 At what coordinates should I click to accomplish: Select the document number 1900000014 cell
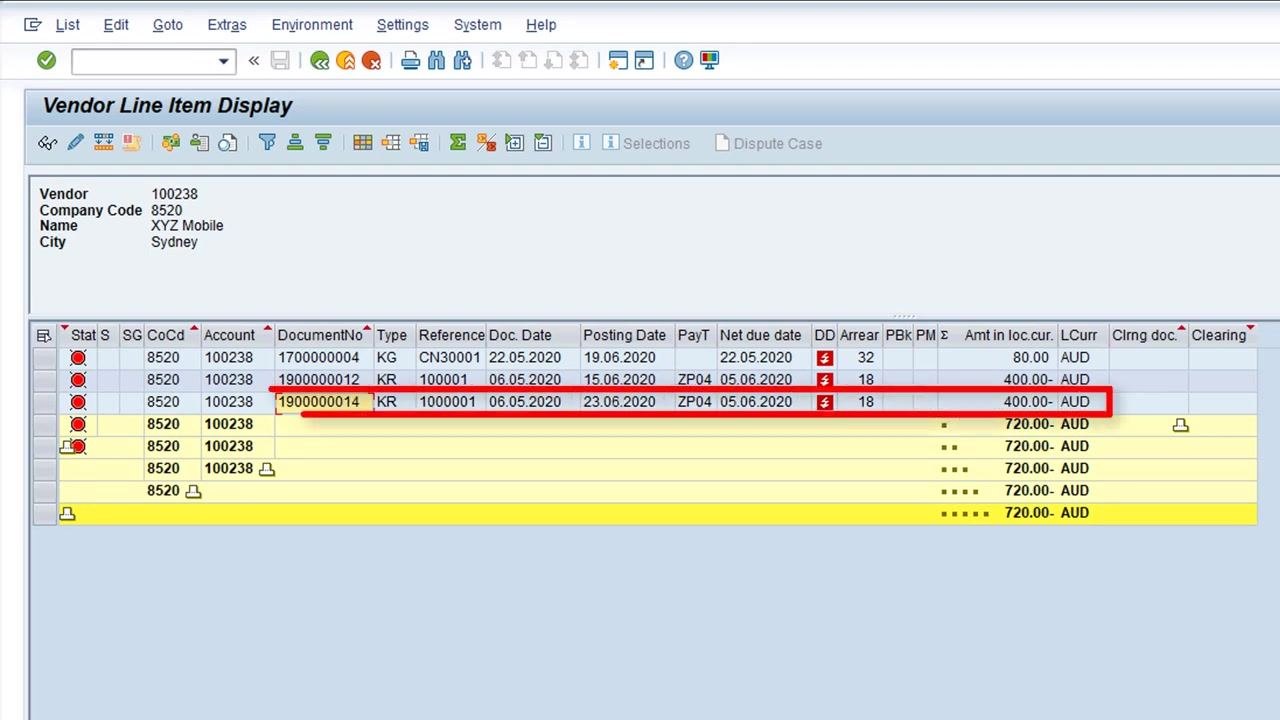click(x=324, y=402)
